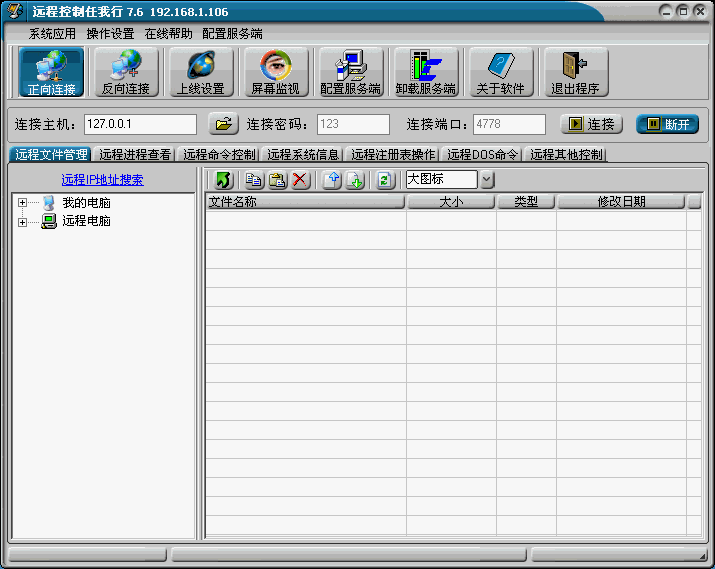Viewport: 715px width, 569px height.
Task: Click the 卸载服务端 uninstall server icon
Action: 425,72
